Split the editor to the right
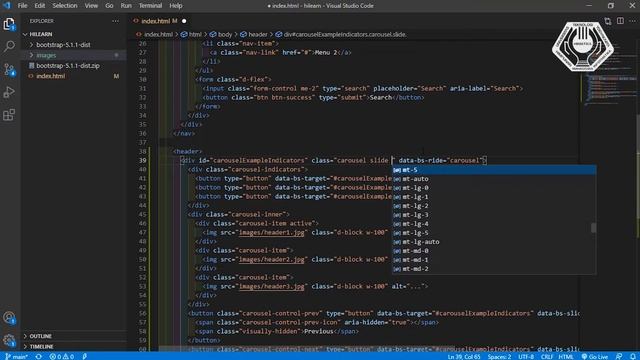This screenshot has height=360, width=640. [620, 21]
